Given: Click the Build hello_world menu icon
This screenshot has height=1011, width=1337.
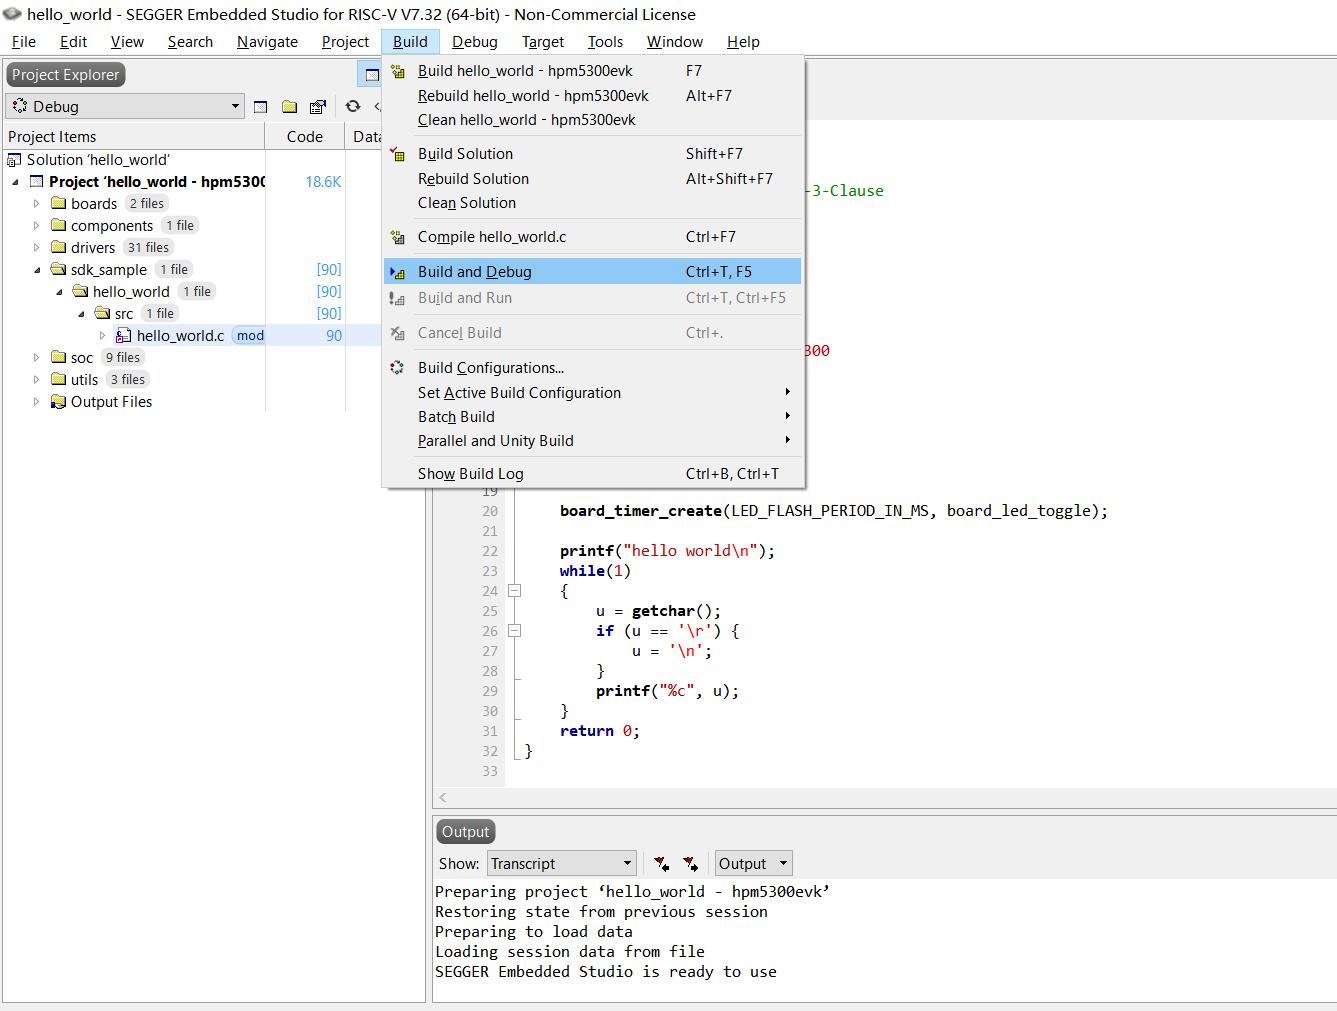Looking at the screenshot, I should click(x=398, y=71).
